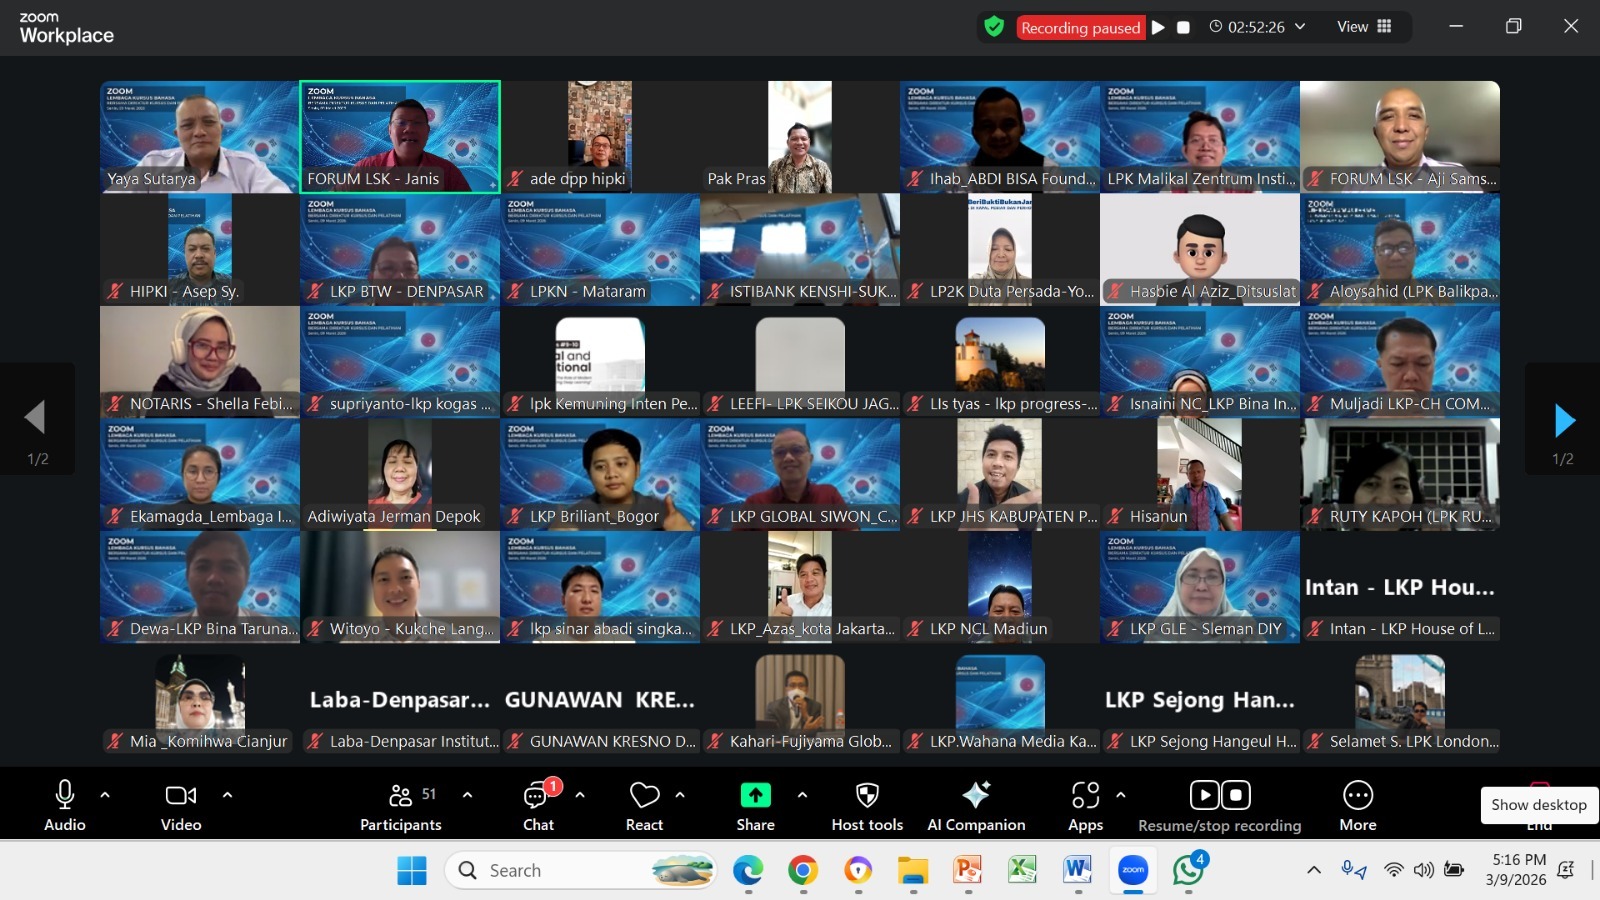Open the Participants panel
The height and width of the screenshot is (900, 1600).
point(401,802)
